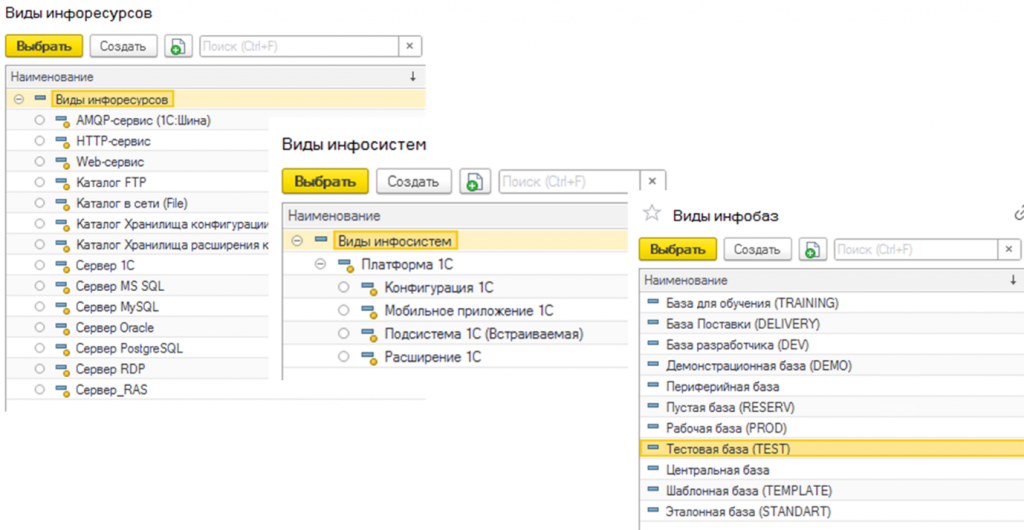
Task: Select Эталонная база (STANDART) row
Action: tap(831, 511)
